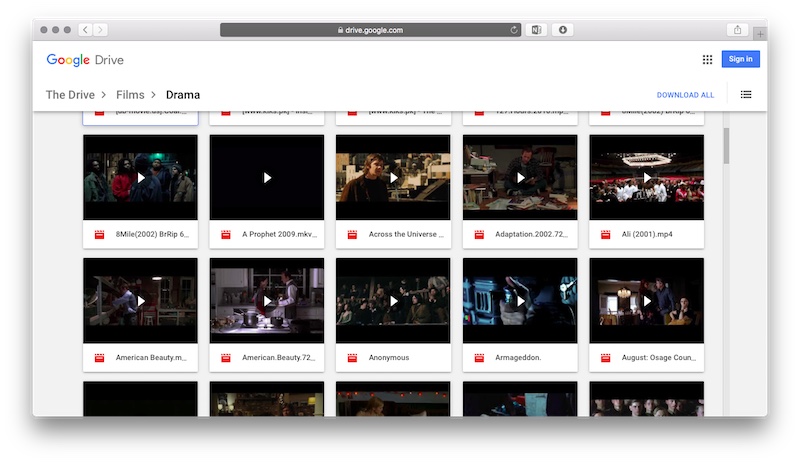Open the American Beauty kitchen scene thumbnail
This screenshot has width=800, height=463.
coord(267,300)
